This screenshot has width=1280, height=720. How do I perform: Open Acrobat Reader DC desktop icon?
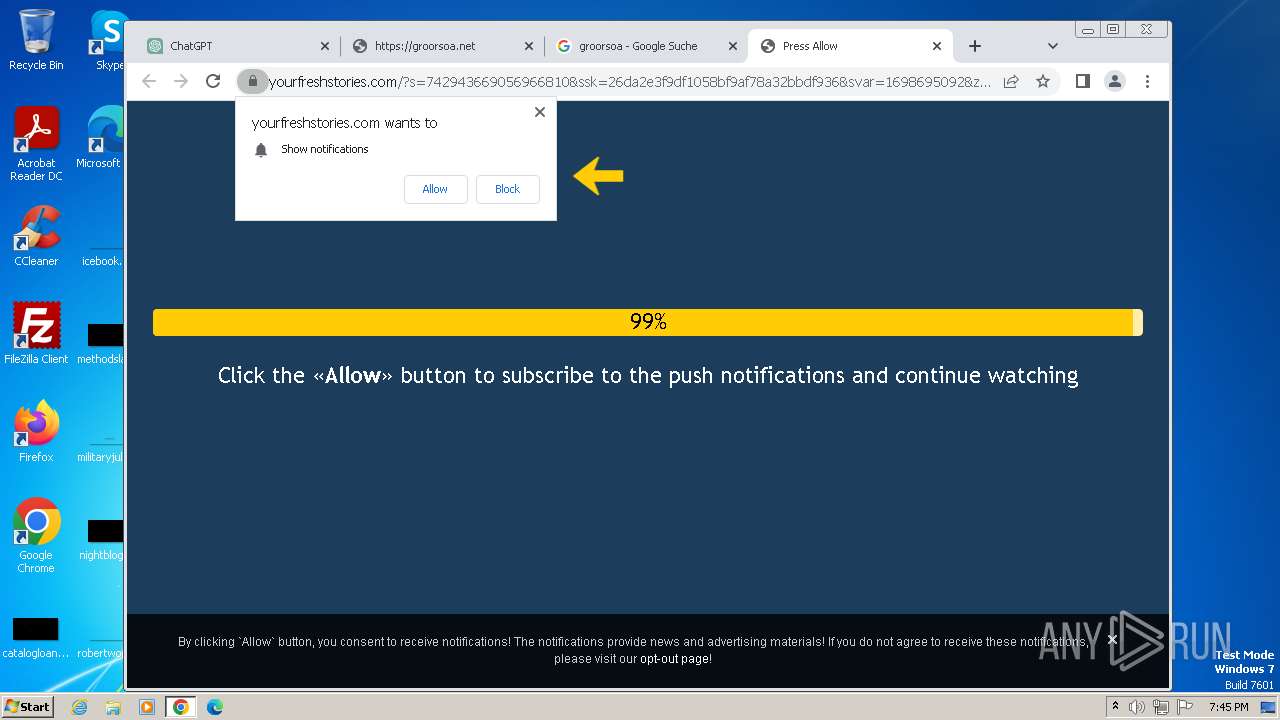[x=36, y=143]
